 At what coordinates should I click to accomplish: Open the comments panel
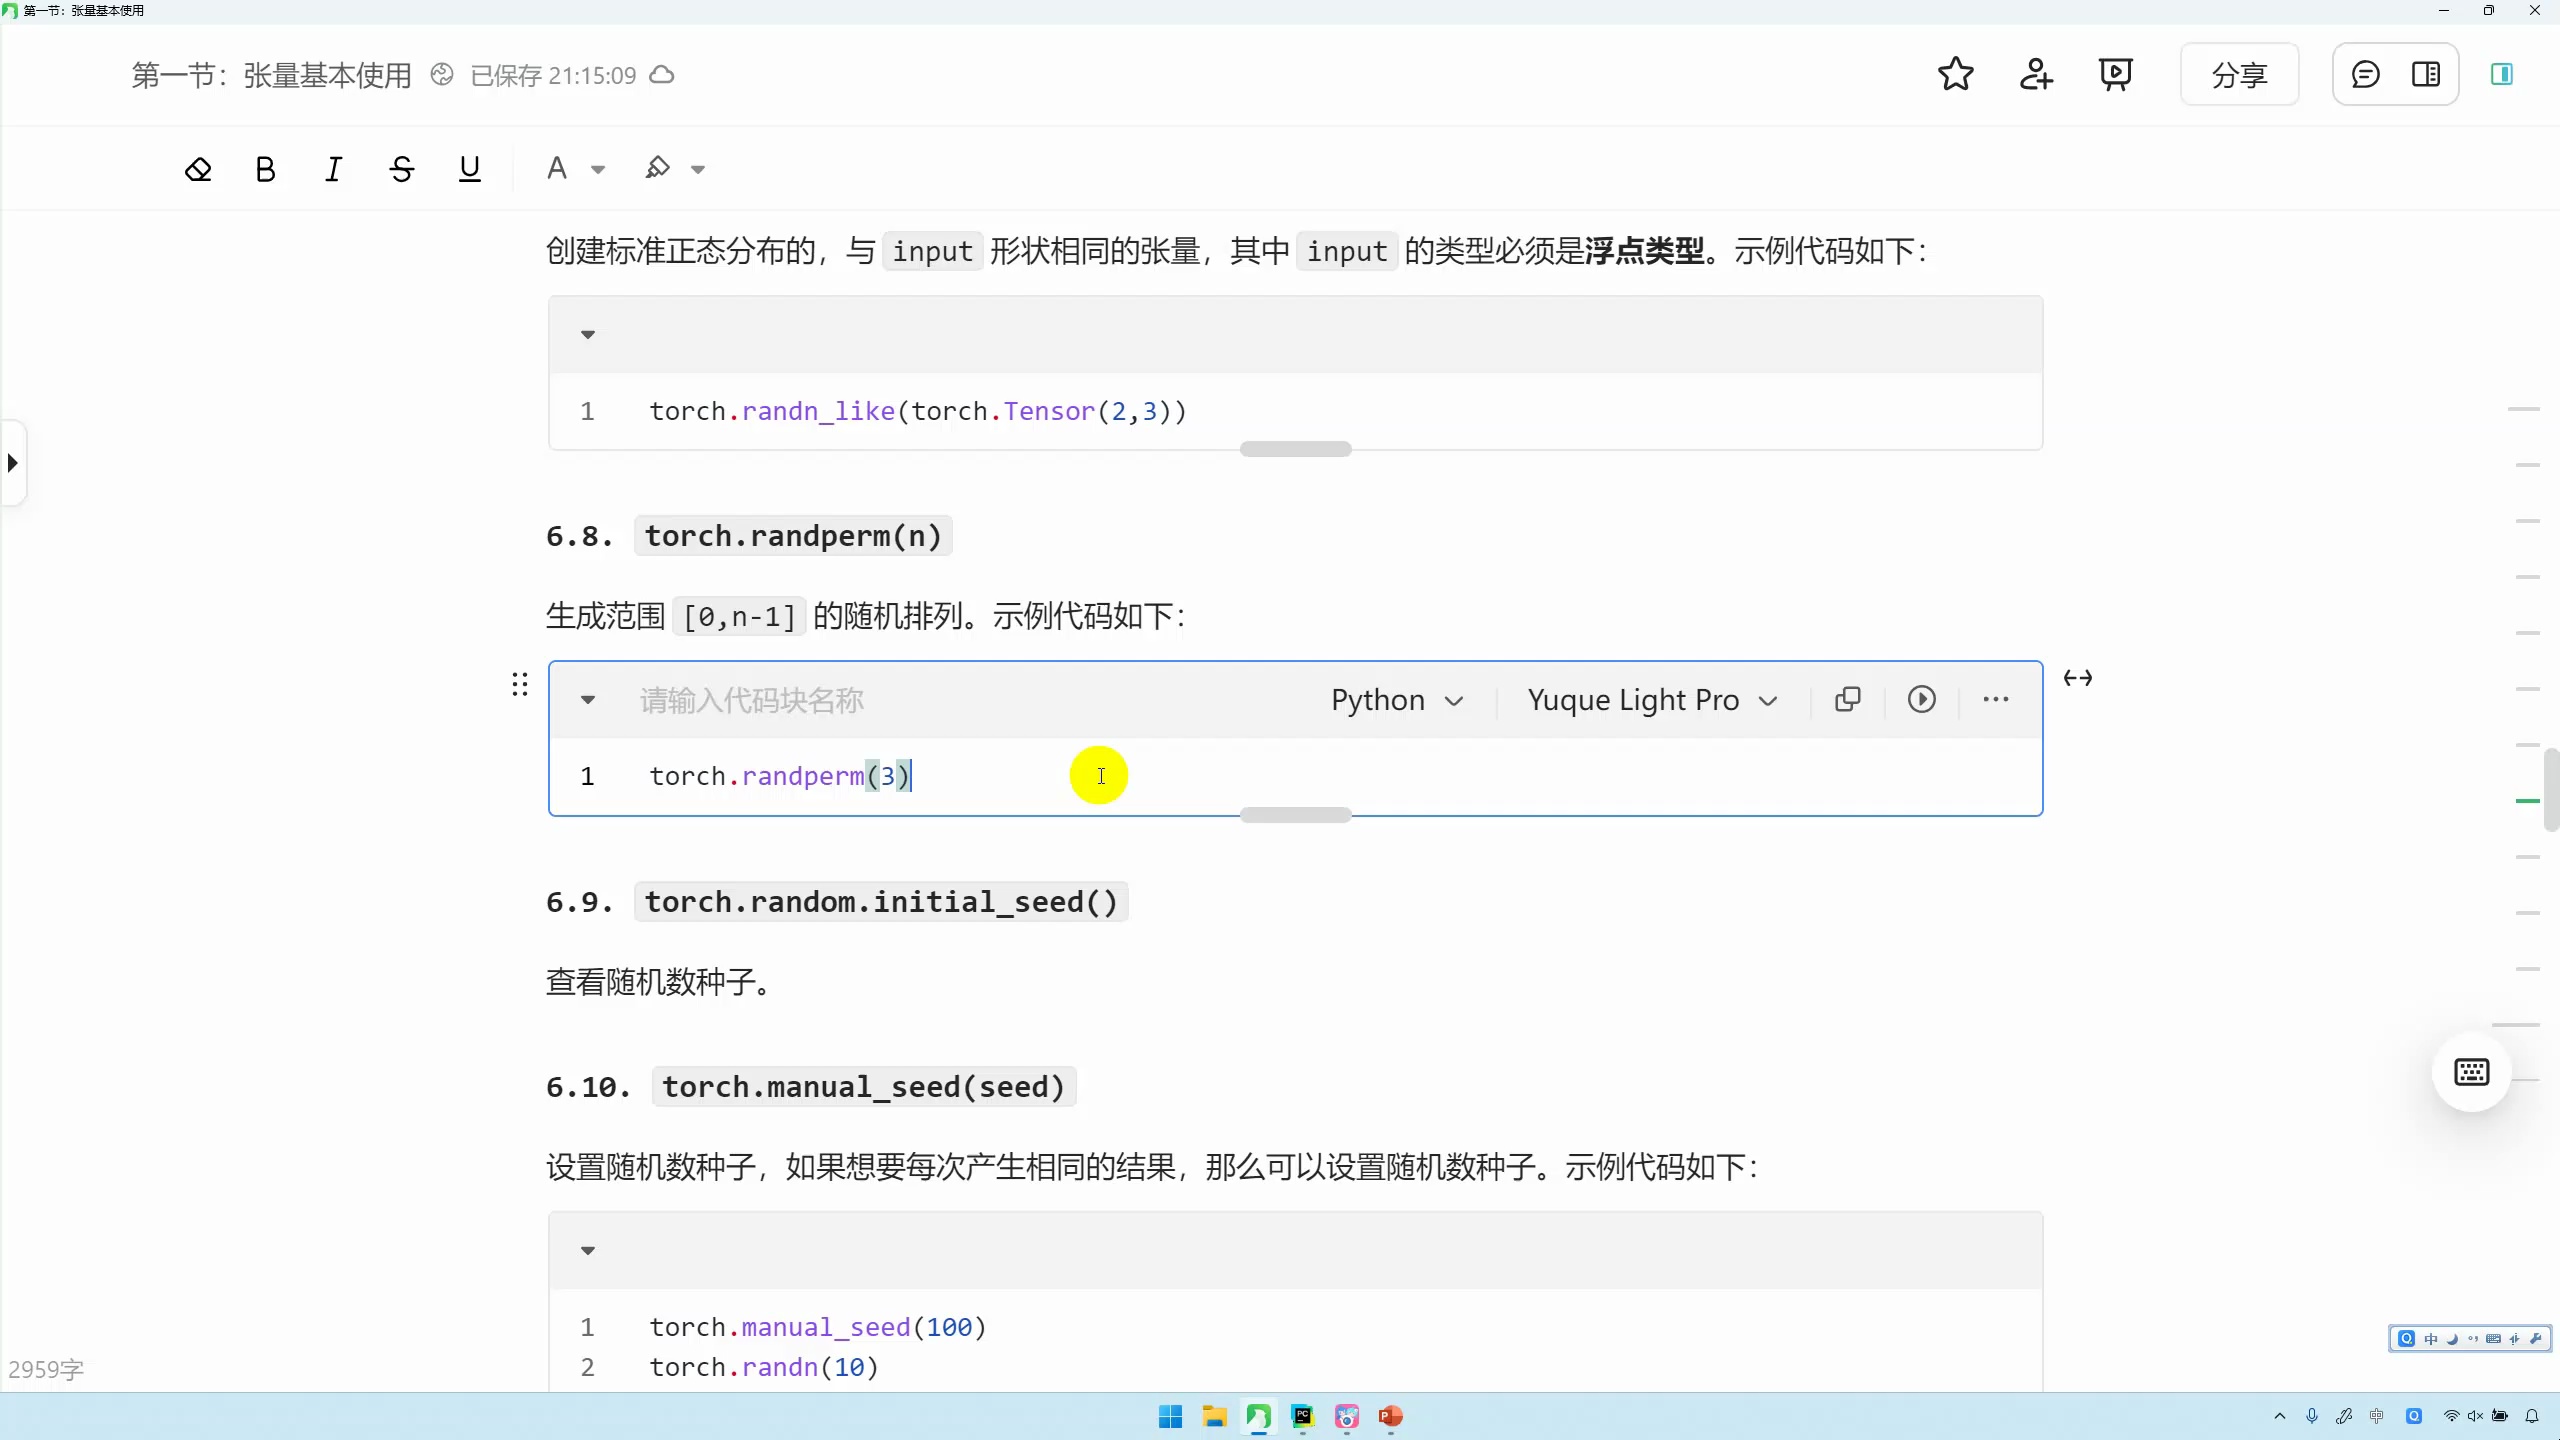[2364, 74]
